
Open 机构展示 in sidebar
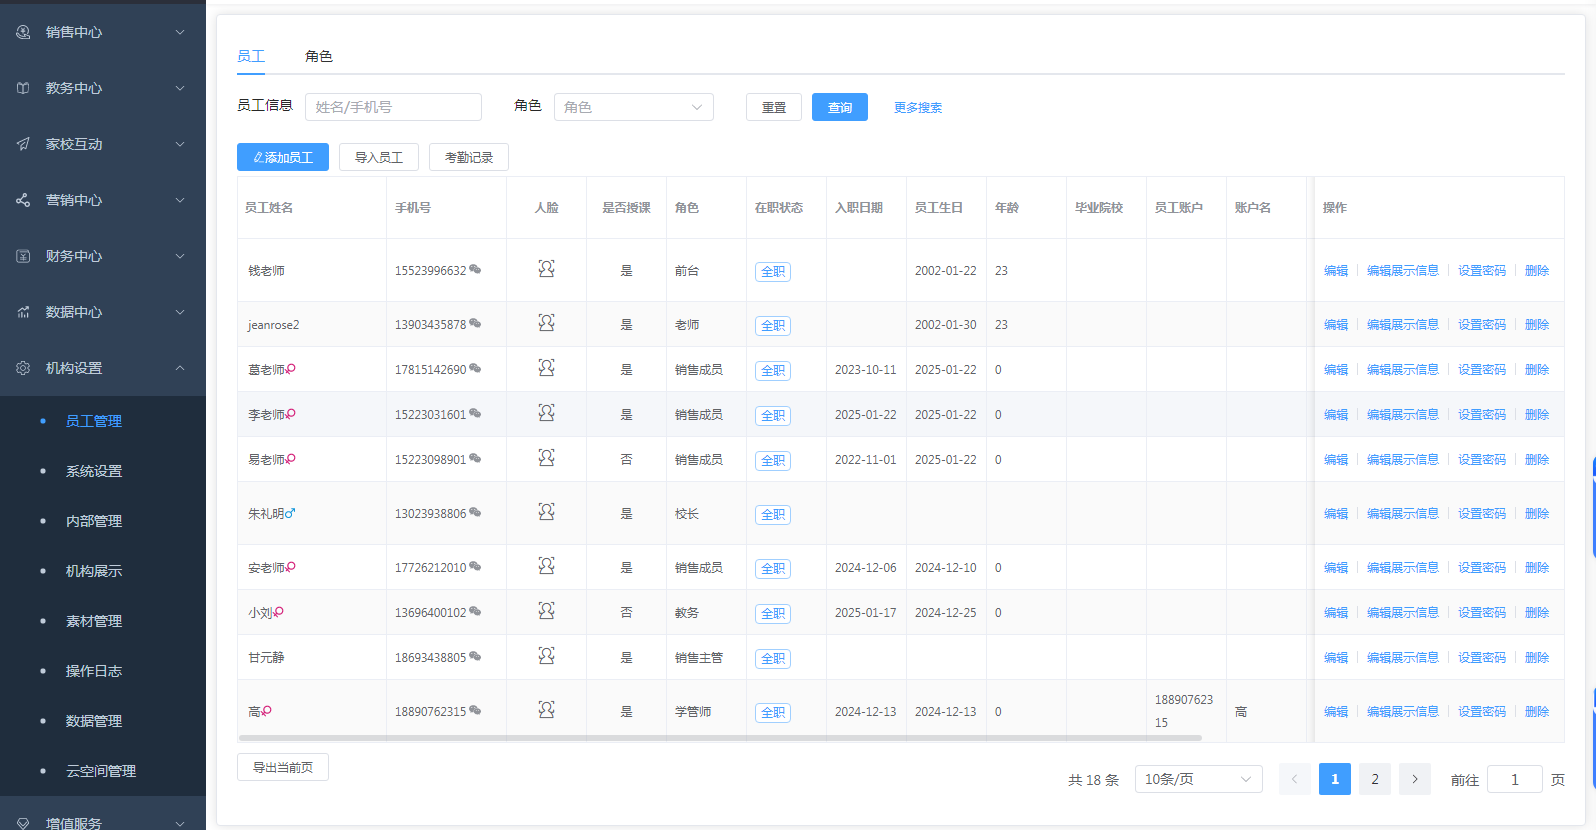click(94, 571)
